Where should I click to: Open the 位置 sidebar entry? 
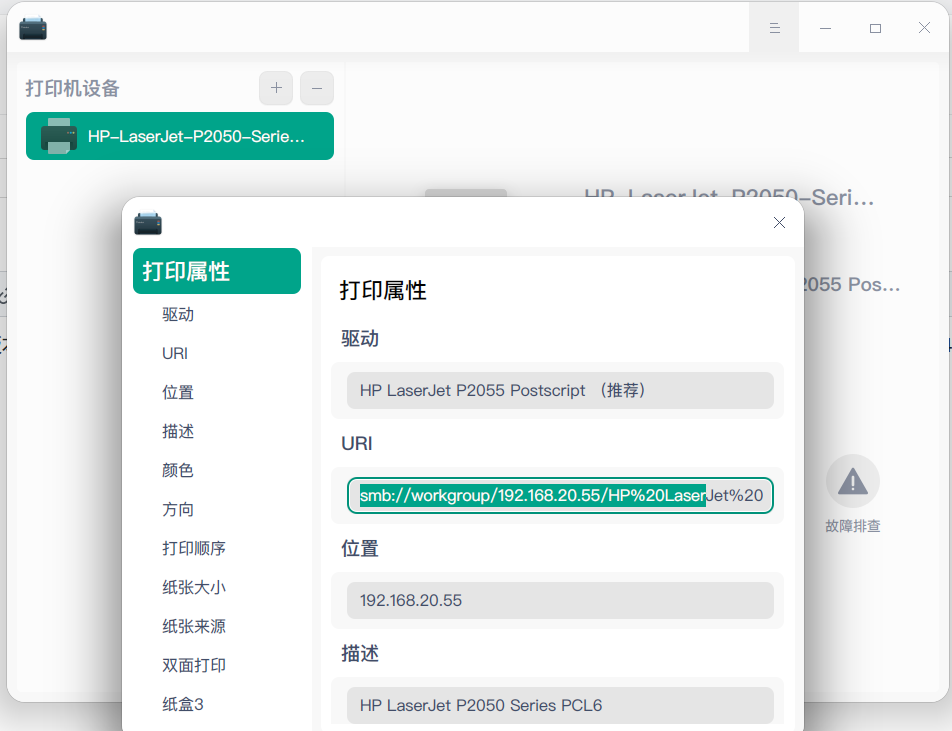[177, 391]
